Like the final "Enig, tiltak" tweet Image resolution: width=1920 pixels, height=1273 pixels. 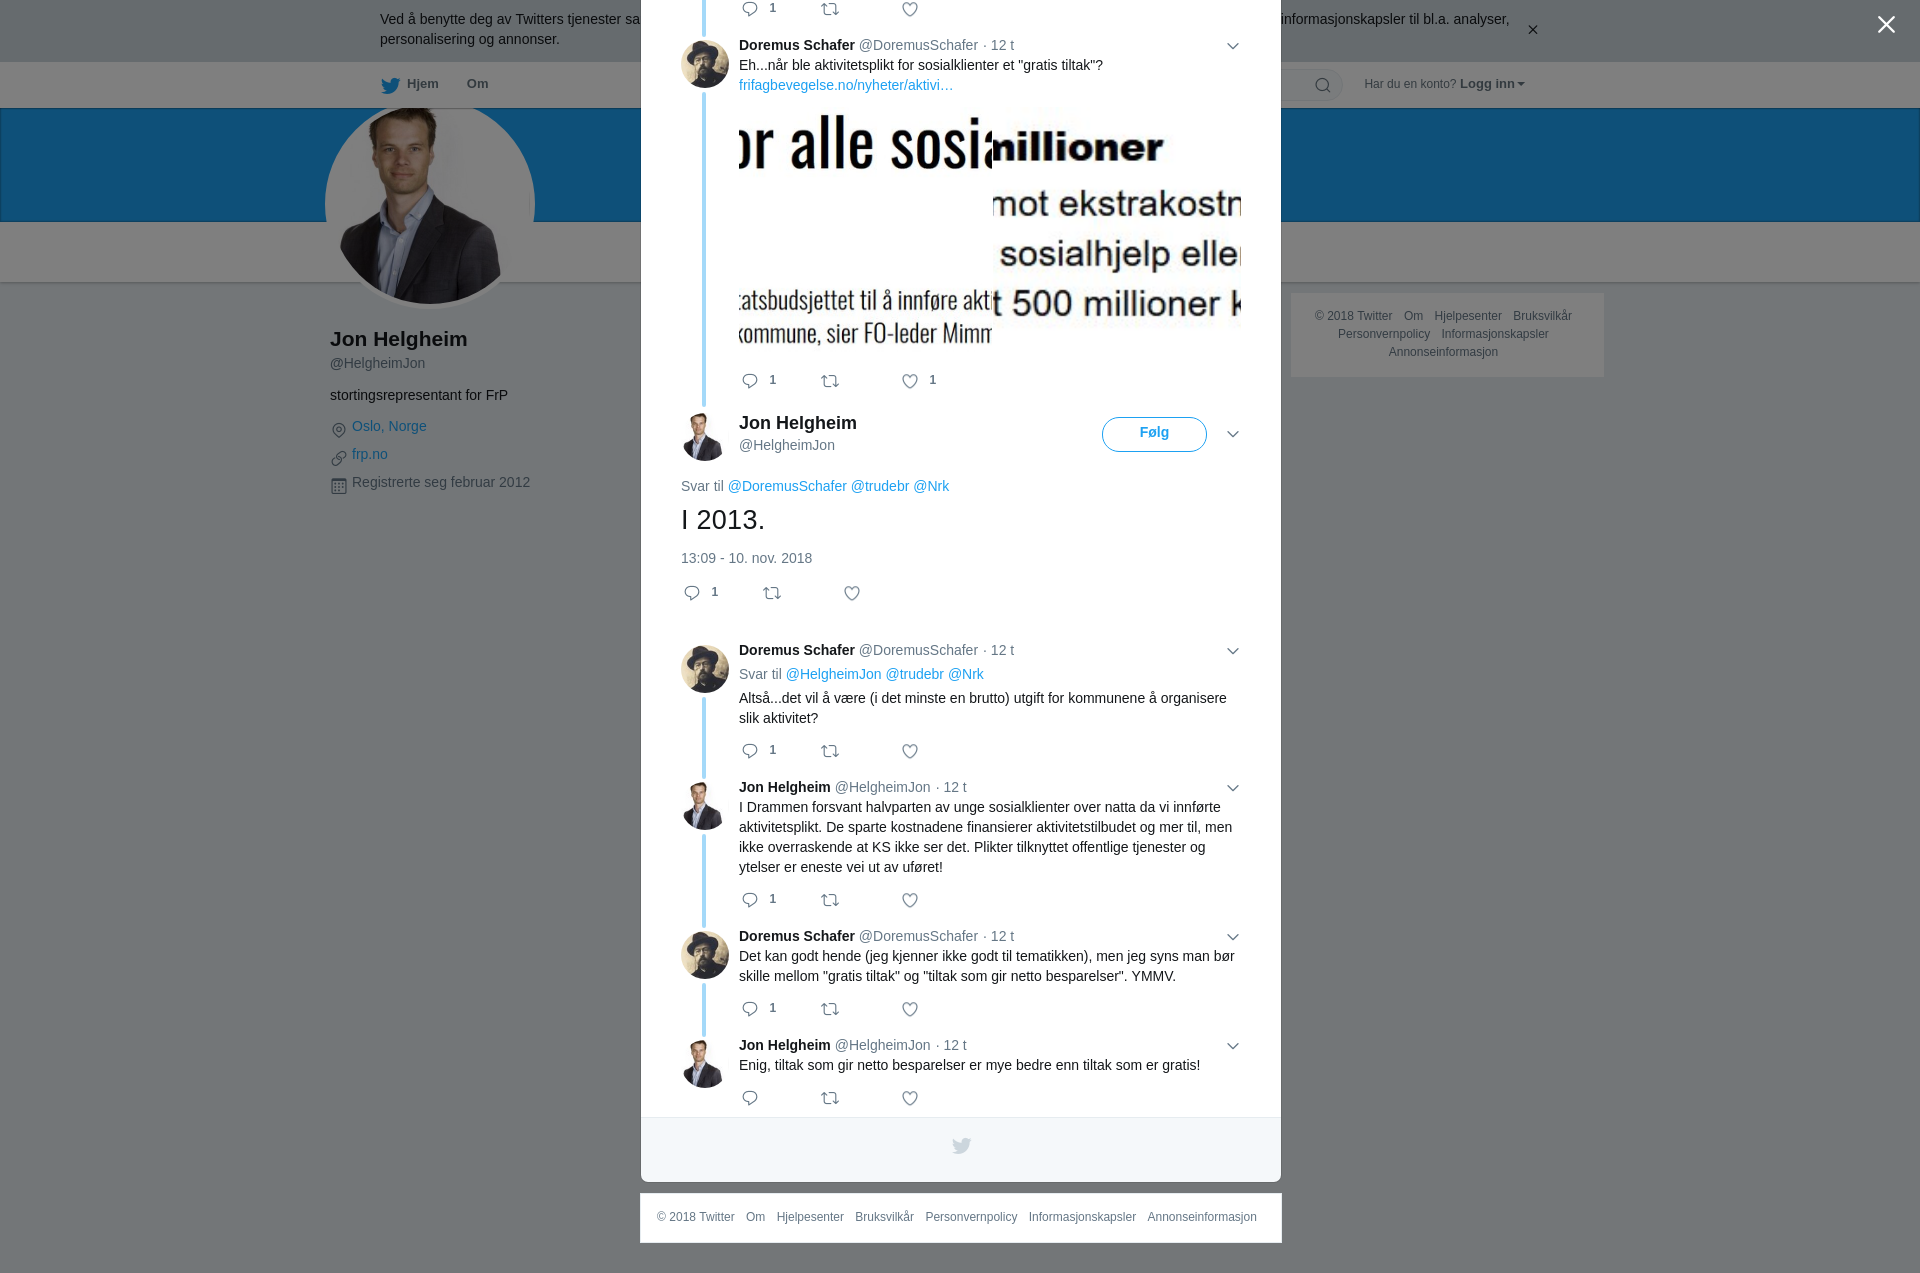(x=910, y=1099)
